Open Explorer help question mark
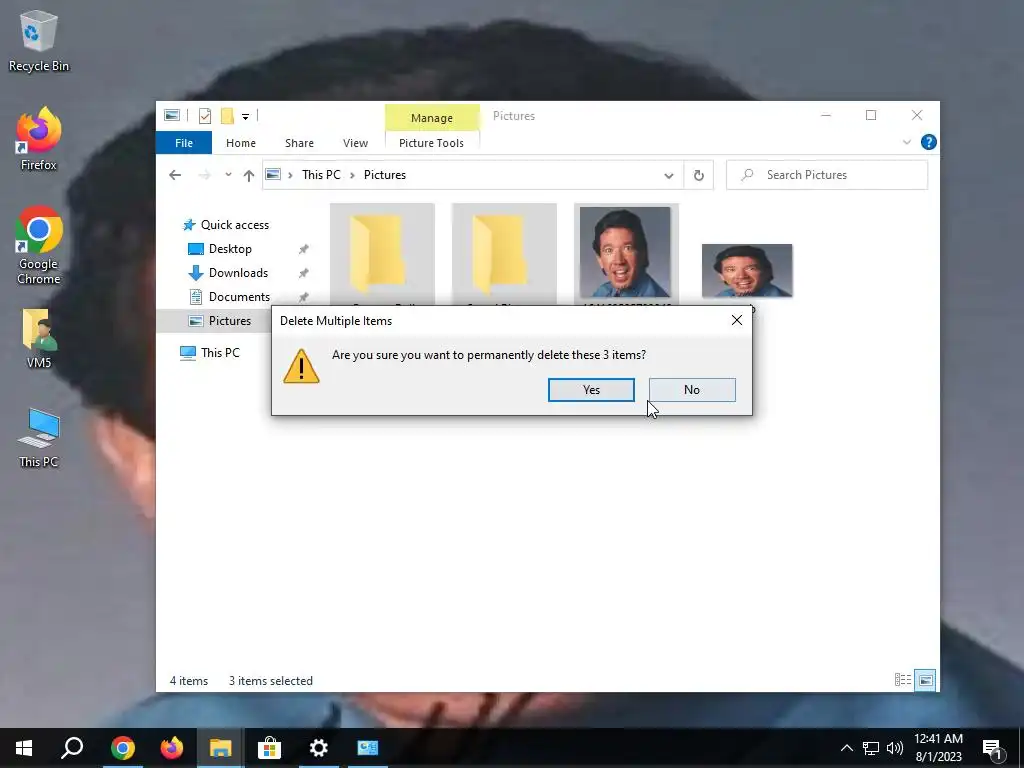The width and height of the screenshot is (1024, 768). tap(928, 142)
